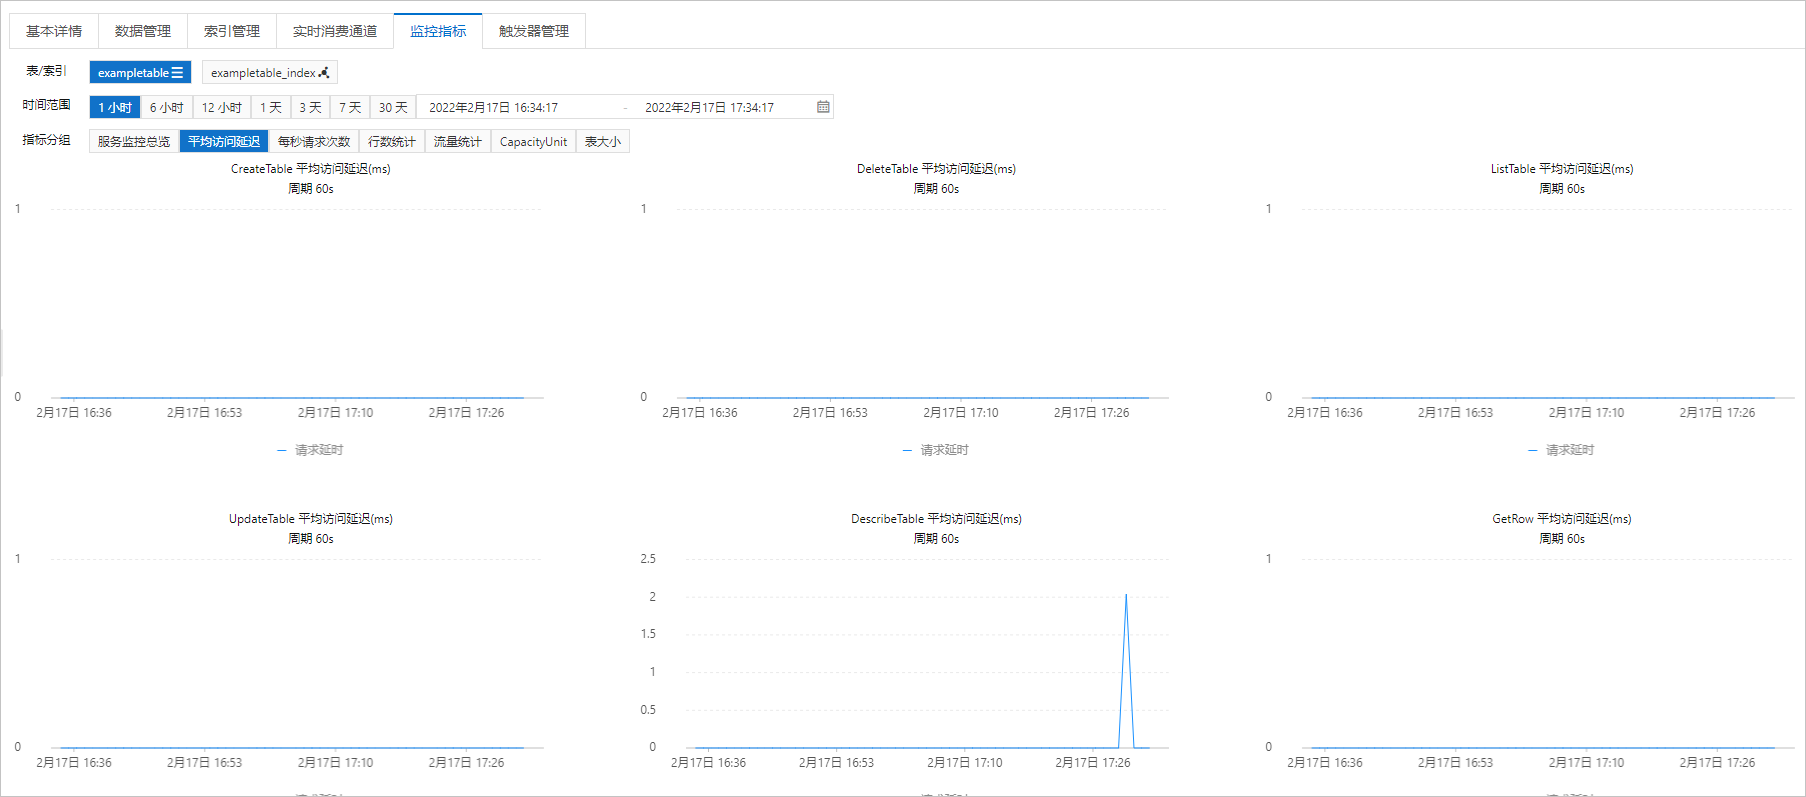
Task: Click the CreateTable 平均访问延迟(ms) chart title
Action: coord(311,169)
